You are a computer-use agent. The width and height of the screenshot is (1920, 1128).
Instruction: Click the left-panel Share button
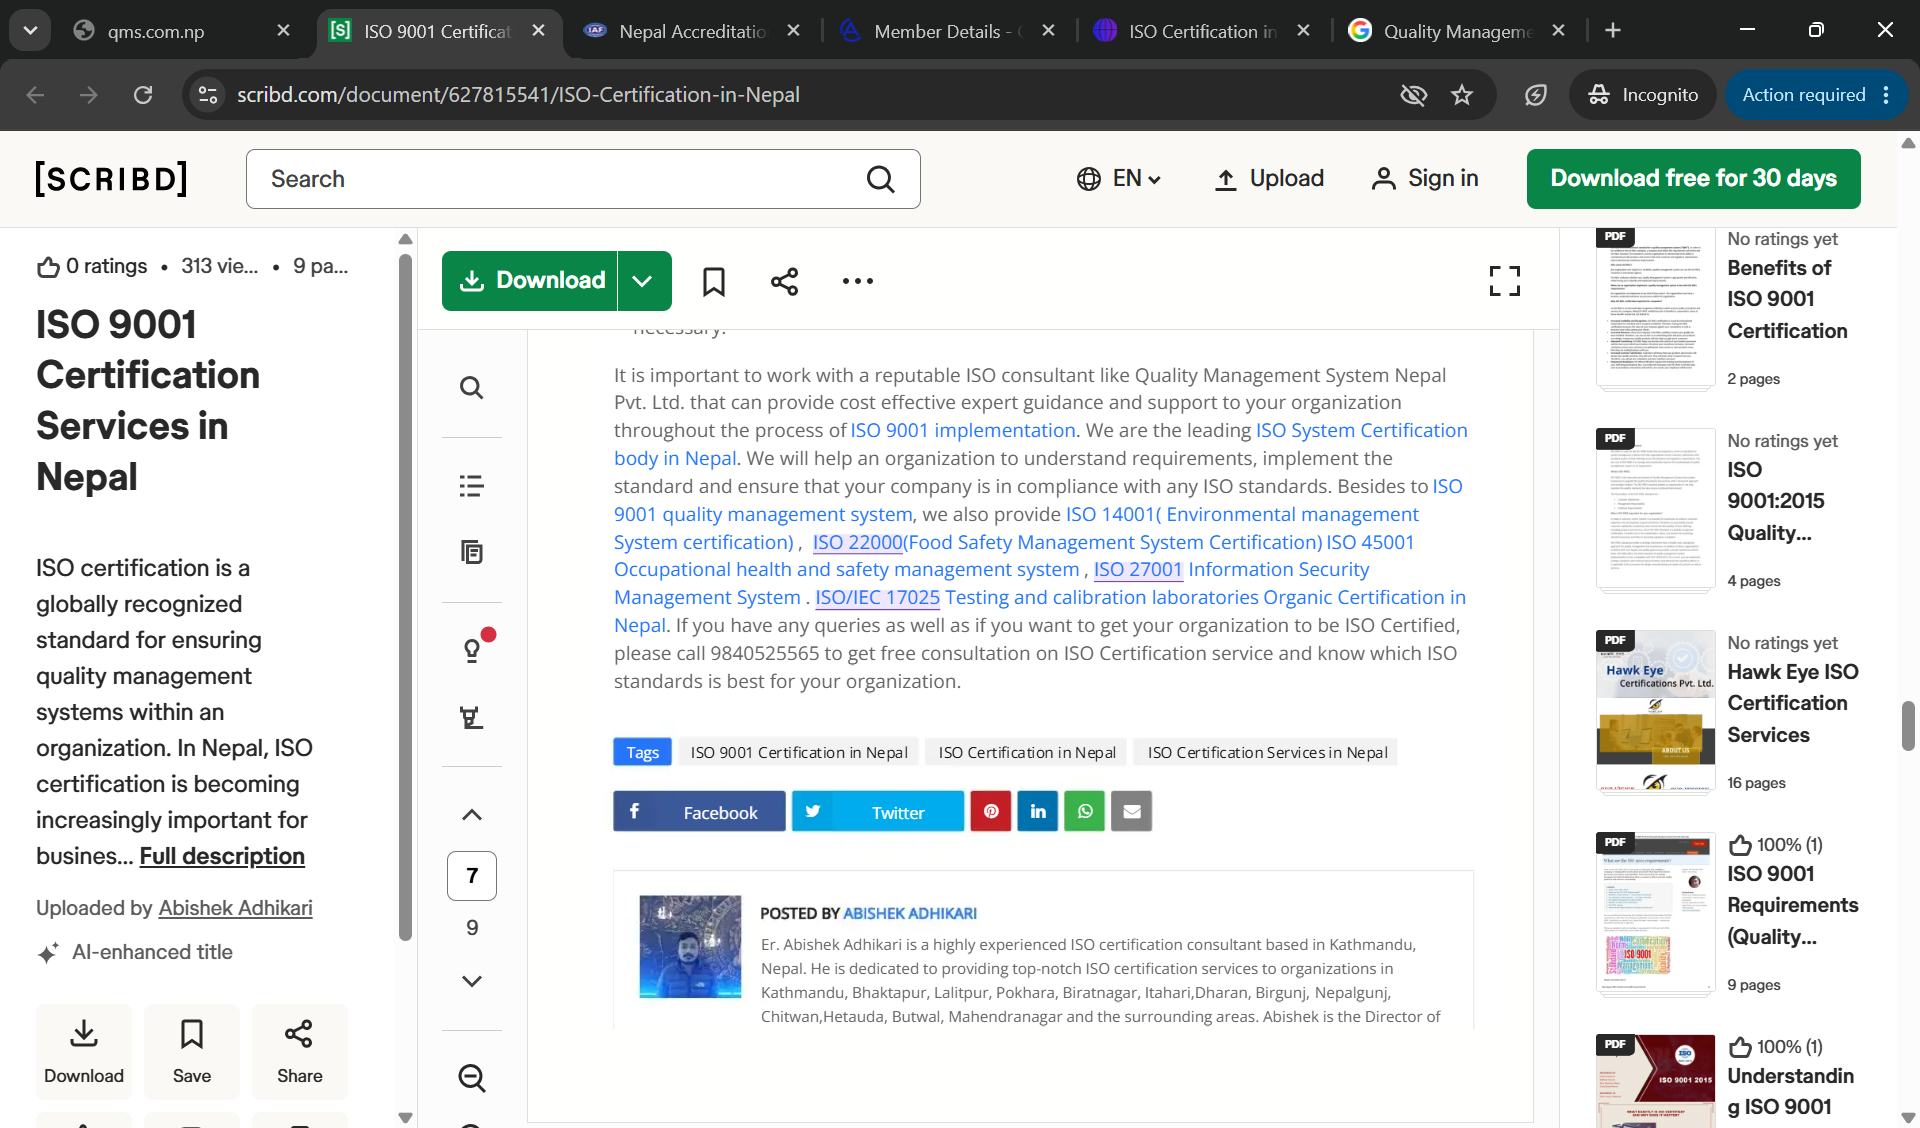tap(300, 1052)
